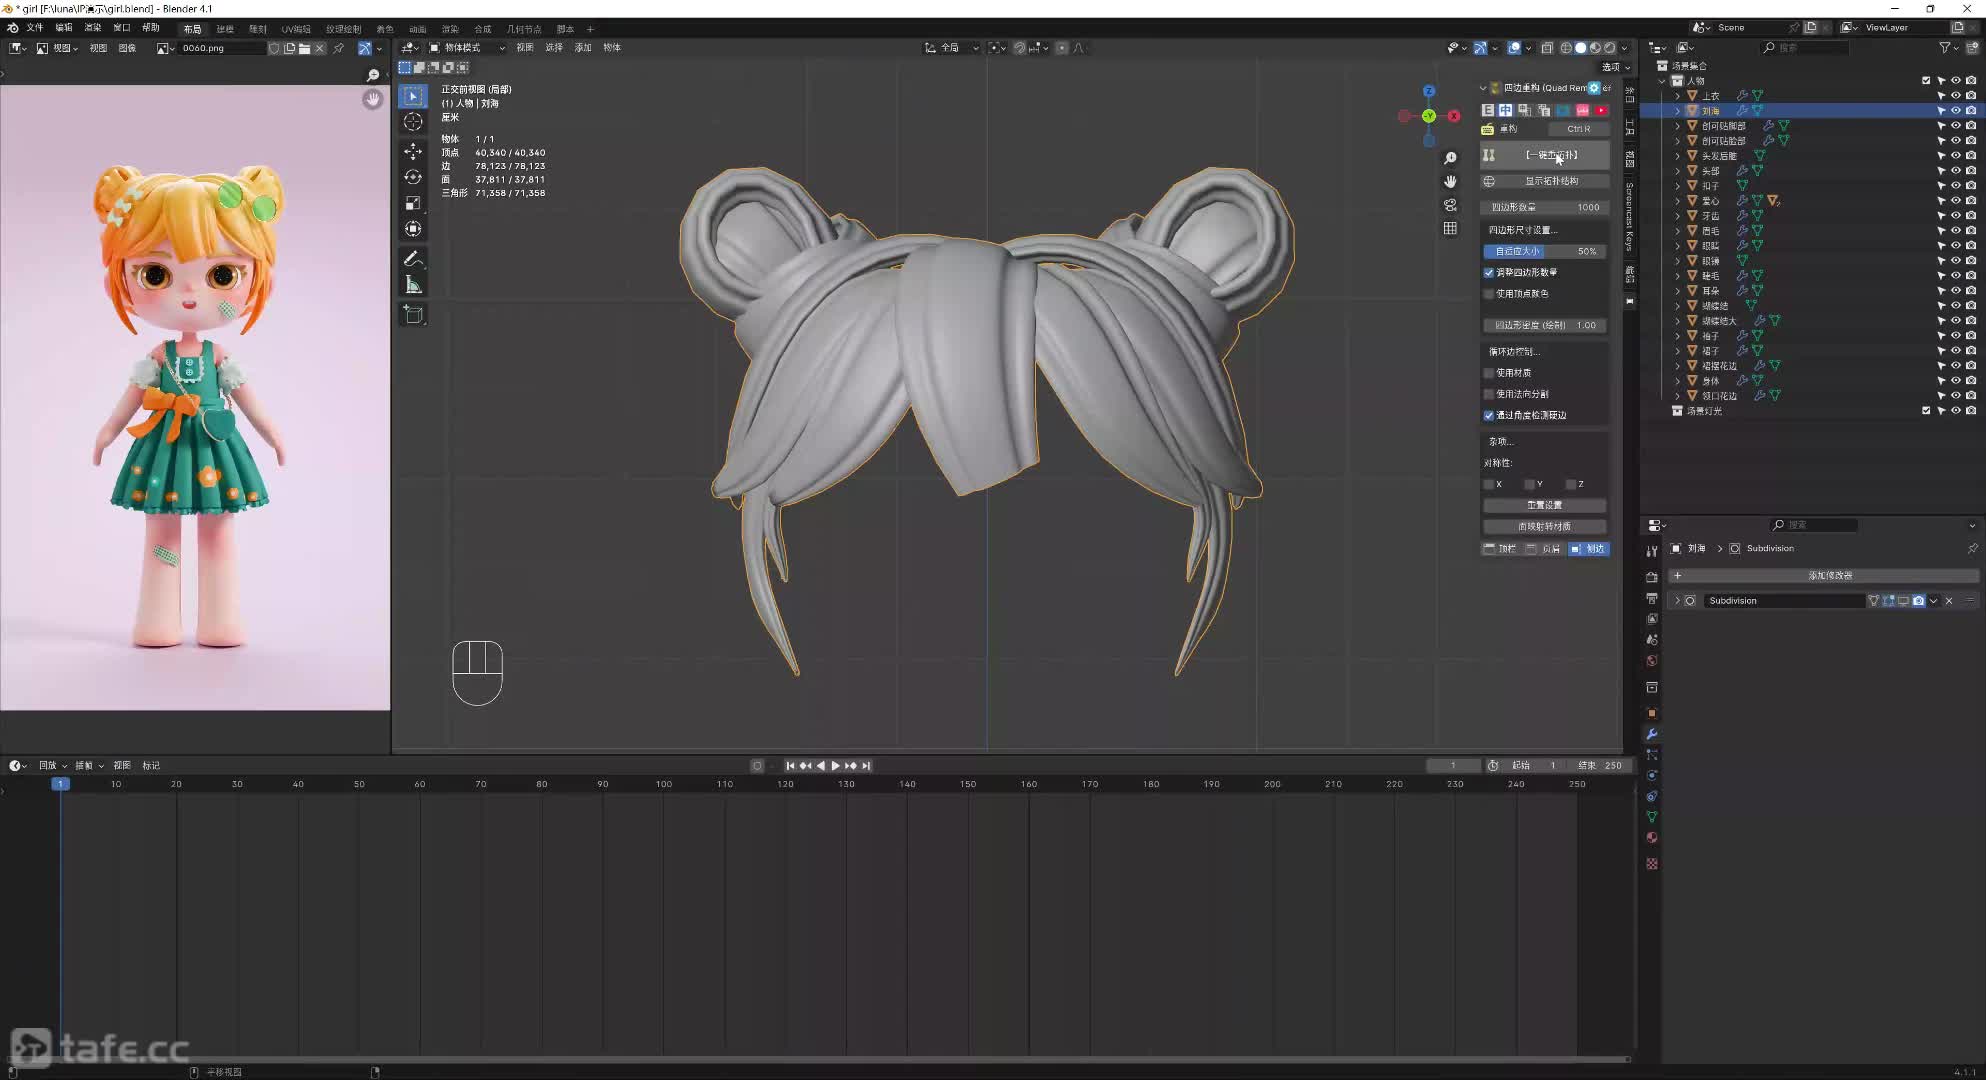This screenshot has height=1080, width=1986.
Task: Enable 使用顶点颜色 checkbox
Action: (1489, 294)
